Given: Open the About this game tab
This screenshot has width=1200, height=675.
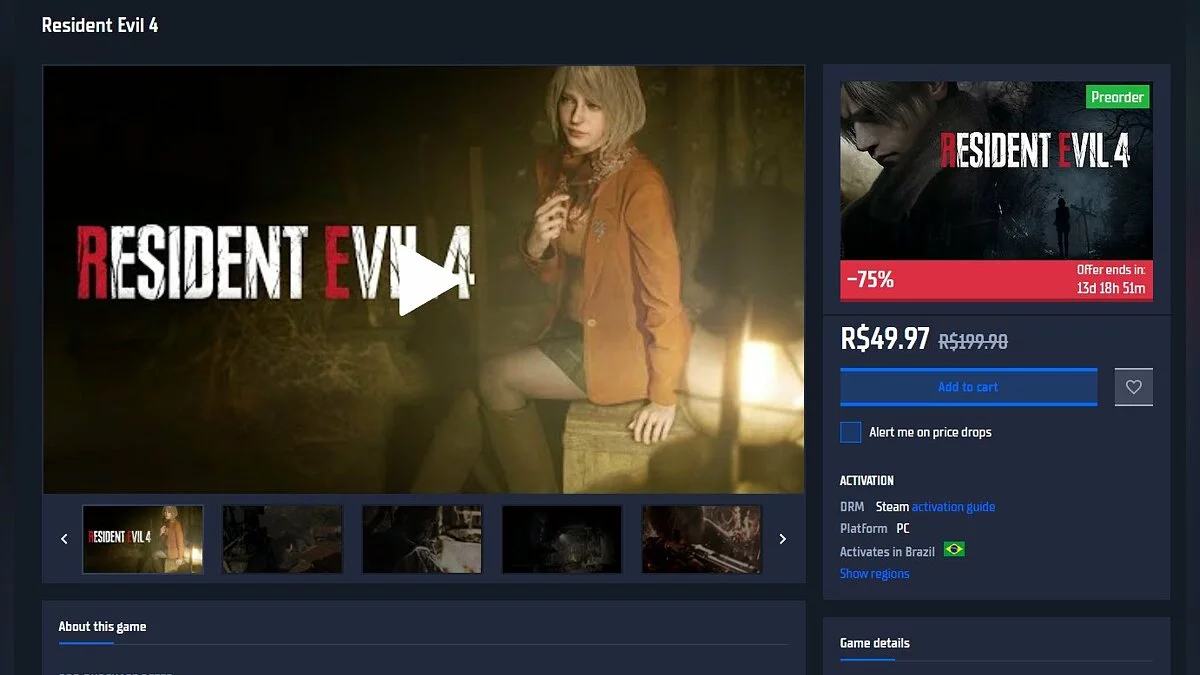Looking at the screenshot, I should 102,627.
